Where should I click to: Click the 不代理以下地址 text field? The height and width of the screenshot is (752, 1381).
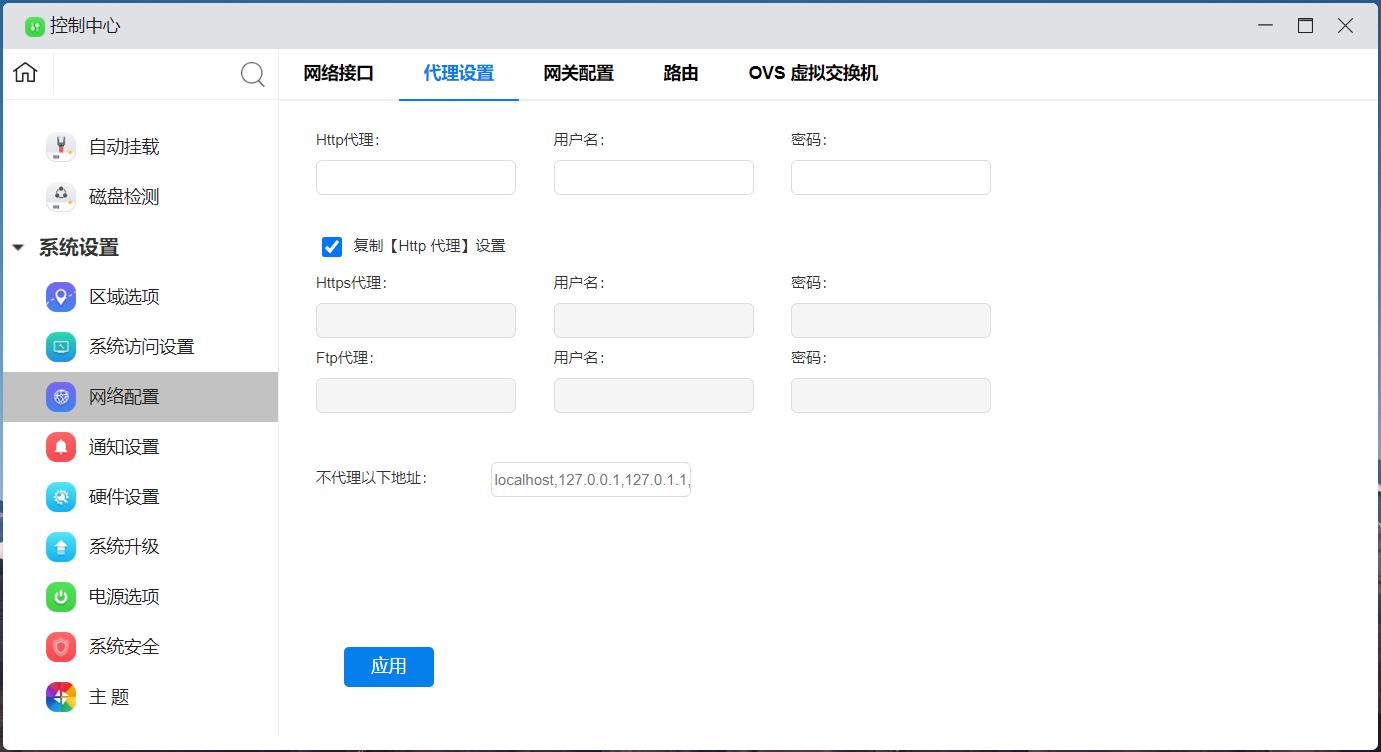click(590, 480)
